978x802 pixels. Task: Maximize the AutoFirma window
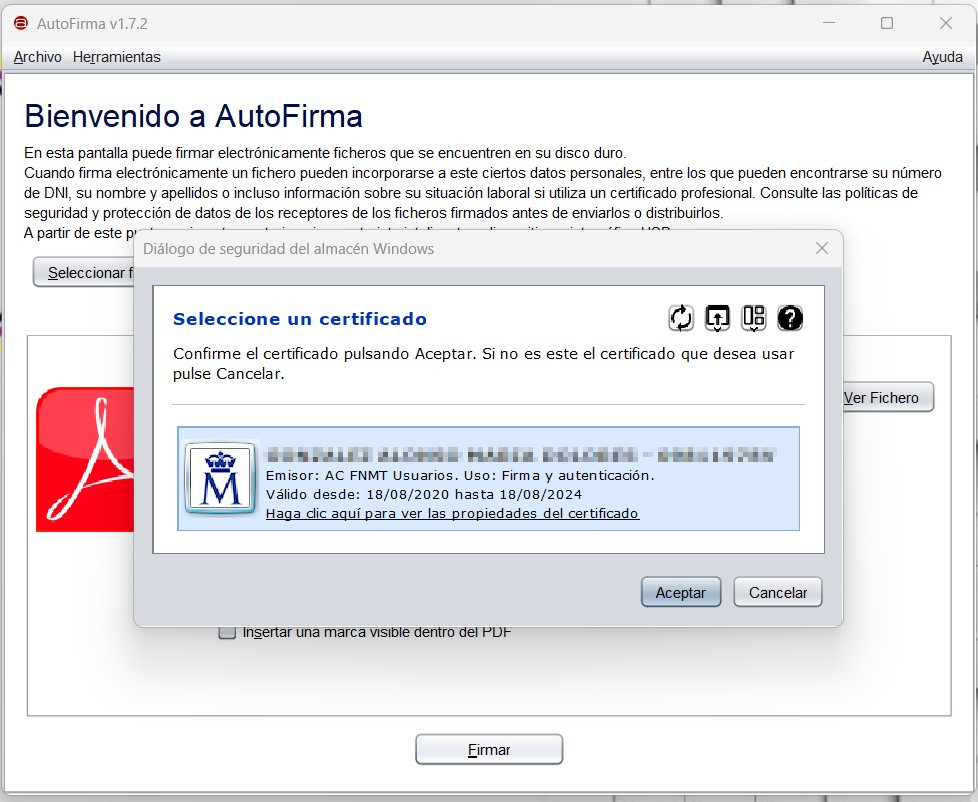(x=887, y=23)
